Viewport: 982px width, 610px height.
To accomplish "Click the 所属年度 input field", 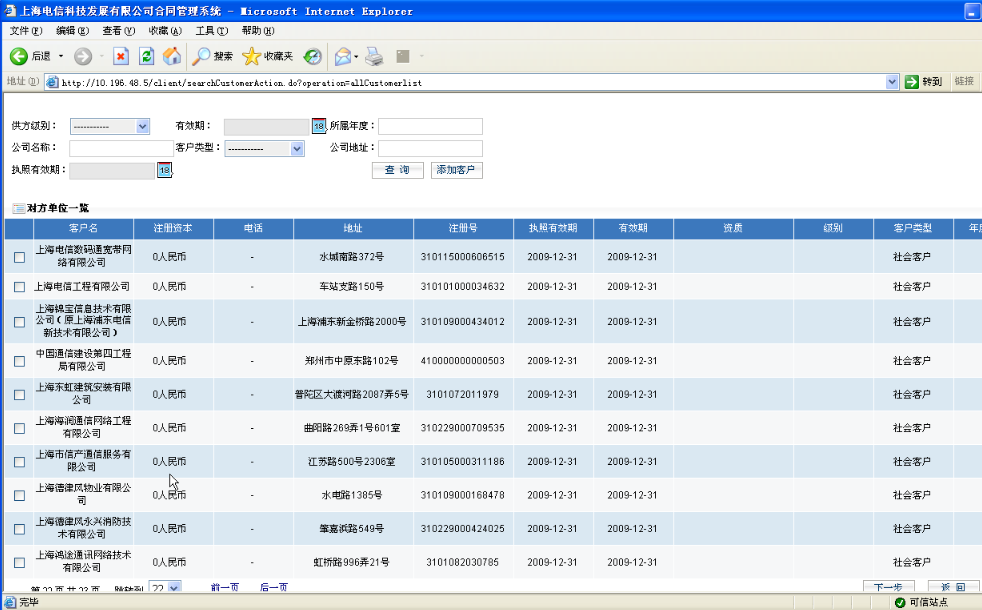I will pos(430,126).
